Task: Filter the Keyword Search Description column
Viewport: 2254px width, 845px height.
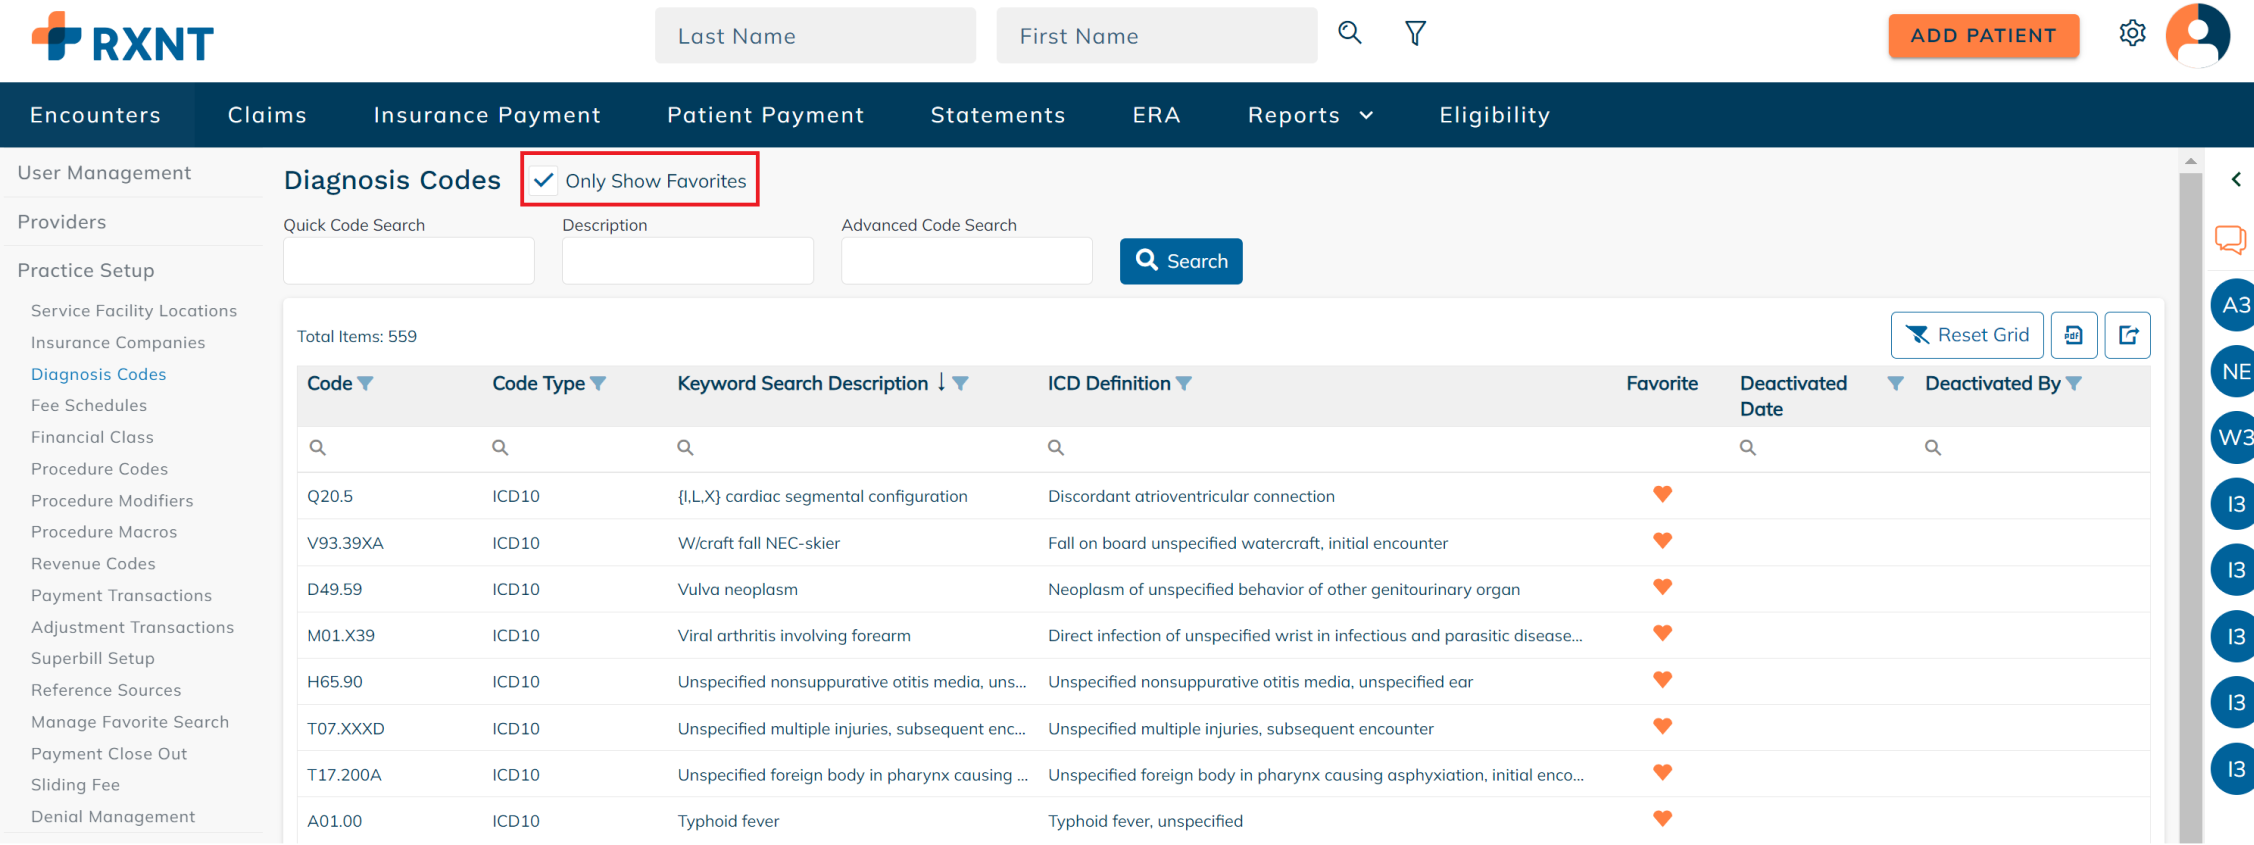Action: (x=960, y=384)
